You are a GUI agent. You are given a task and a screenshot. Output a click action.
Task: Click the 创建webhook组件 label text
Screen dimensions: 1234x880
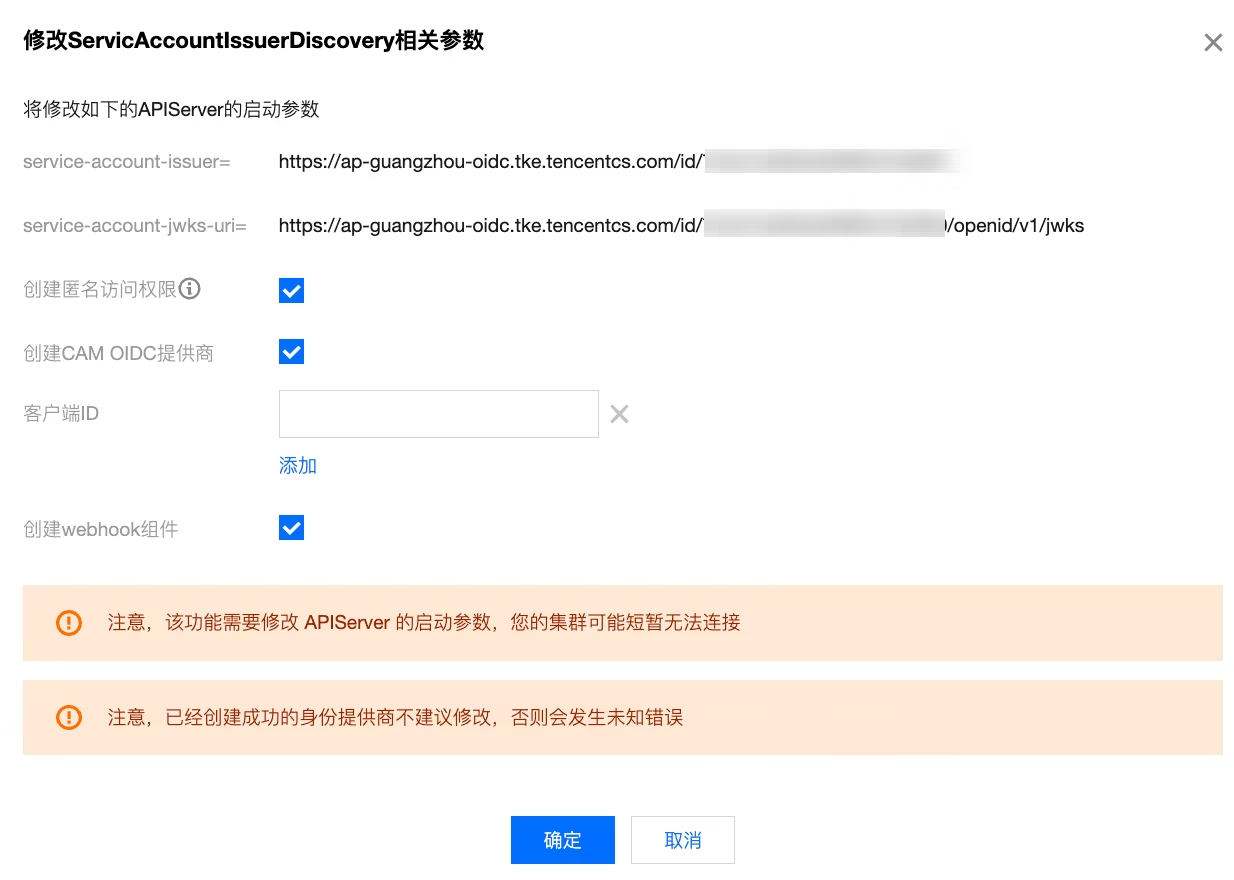tap(101, 529)
